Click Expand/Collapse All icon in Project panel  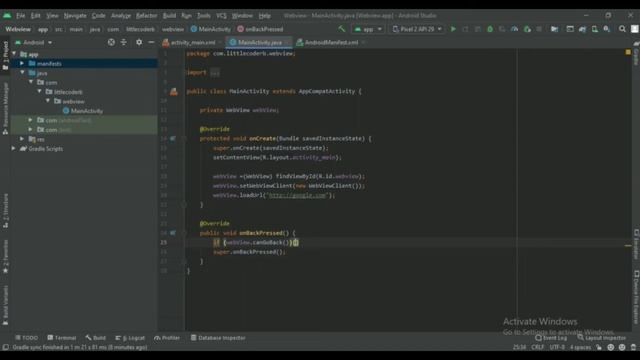pos(124,42)
